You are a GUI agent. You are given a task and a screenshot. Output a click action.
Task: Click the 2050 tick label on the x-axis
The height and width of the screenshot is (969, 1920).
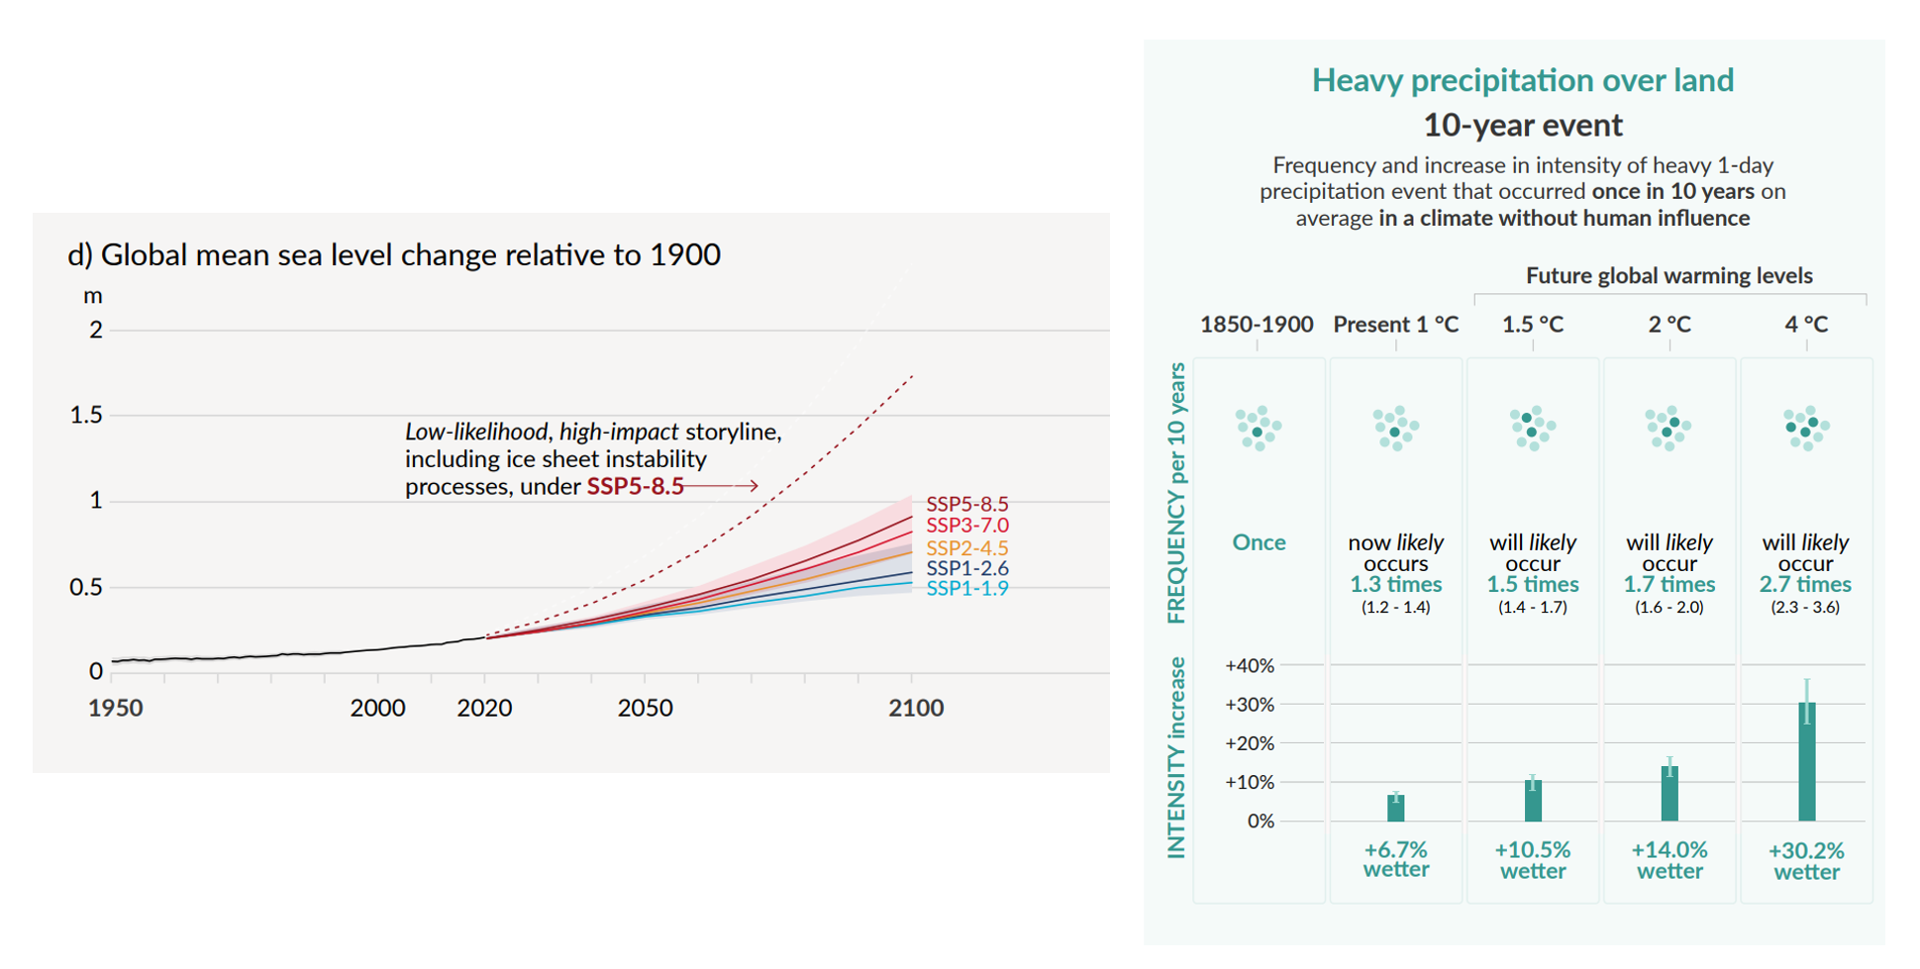[x=645, y=708]
